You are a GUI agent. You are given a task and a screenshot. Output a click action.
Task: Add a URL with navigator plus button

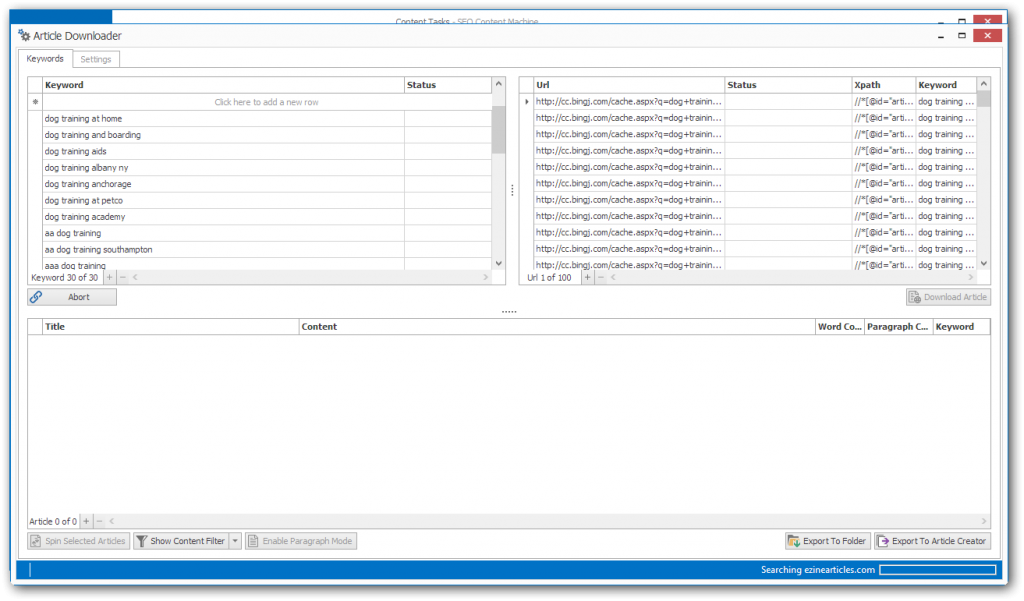pyautogui.click(x=587, y=277)
